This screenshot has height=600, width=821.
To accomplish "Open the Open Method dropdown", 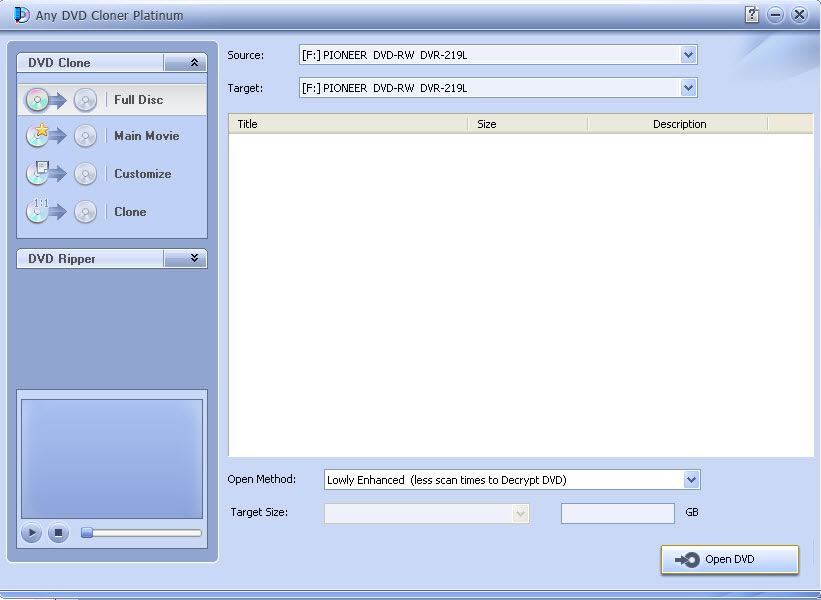I will [x=691, y=480].
